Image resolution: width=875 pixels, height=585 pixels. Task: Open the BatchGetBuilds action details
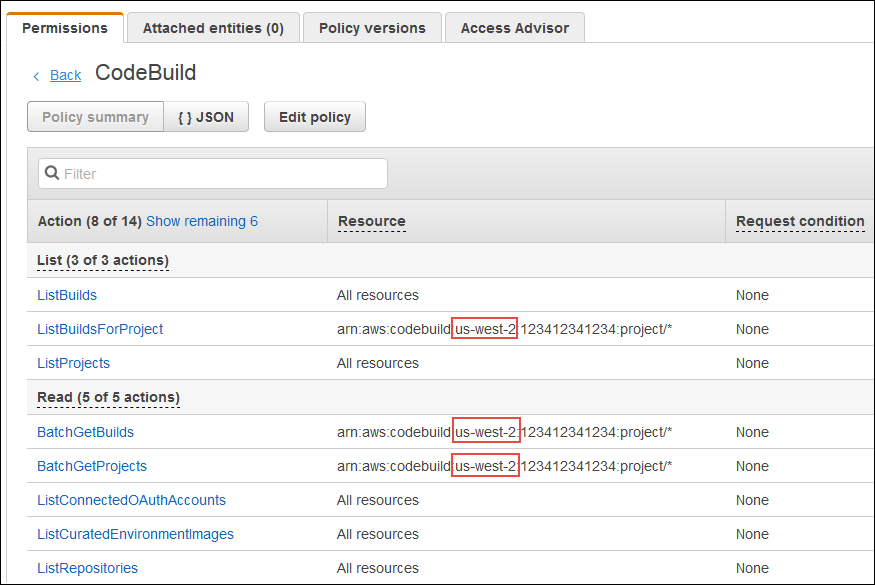[85, 432]
